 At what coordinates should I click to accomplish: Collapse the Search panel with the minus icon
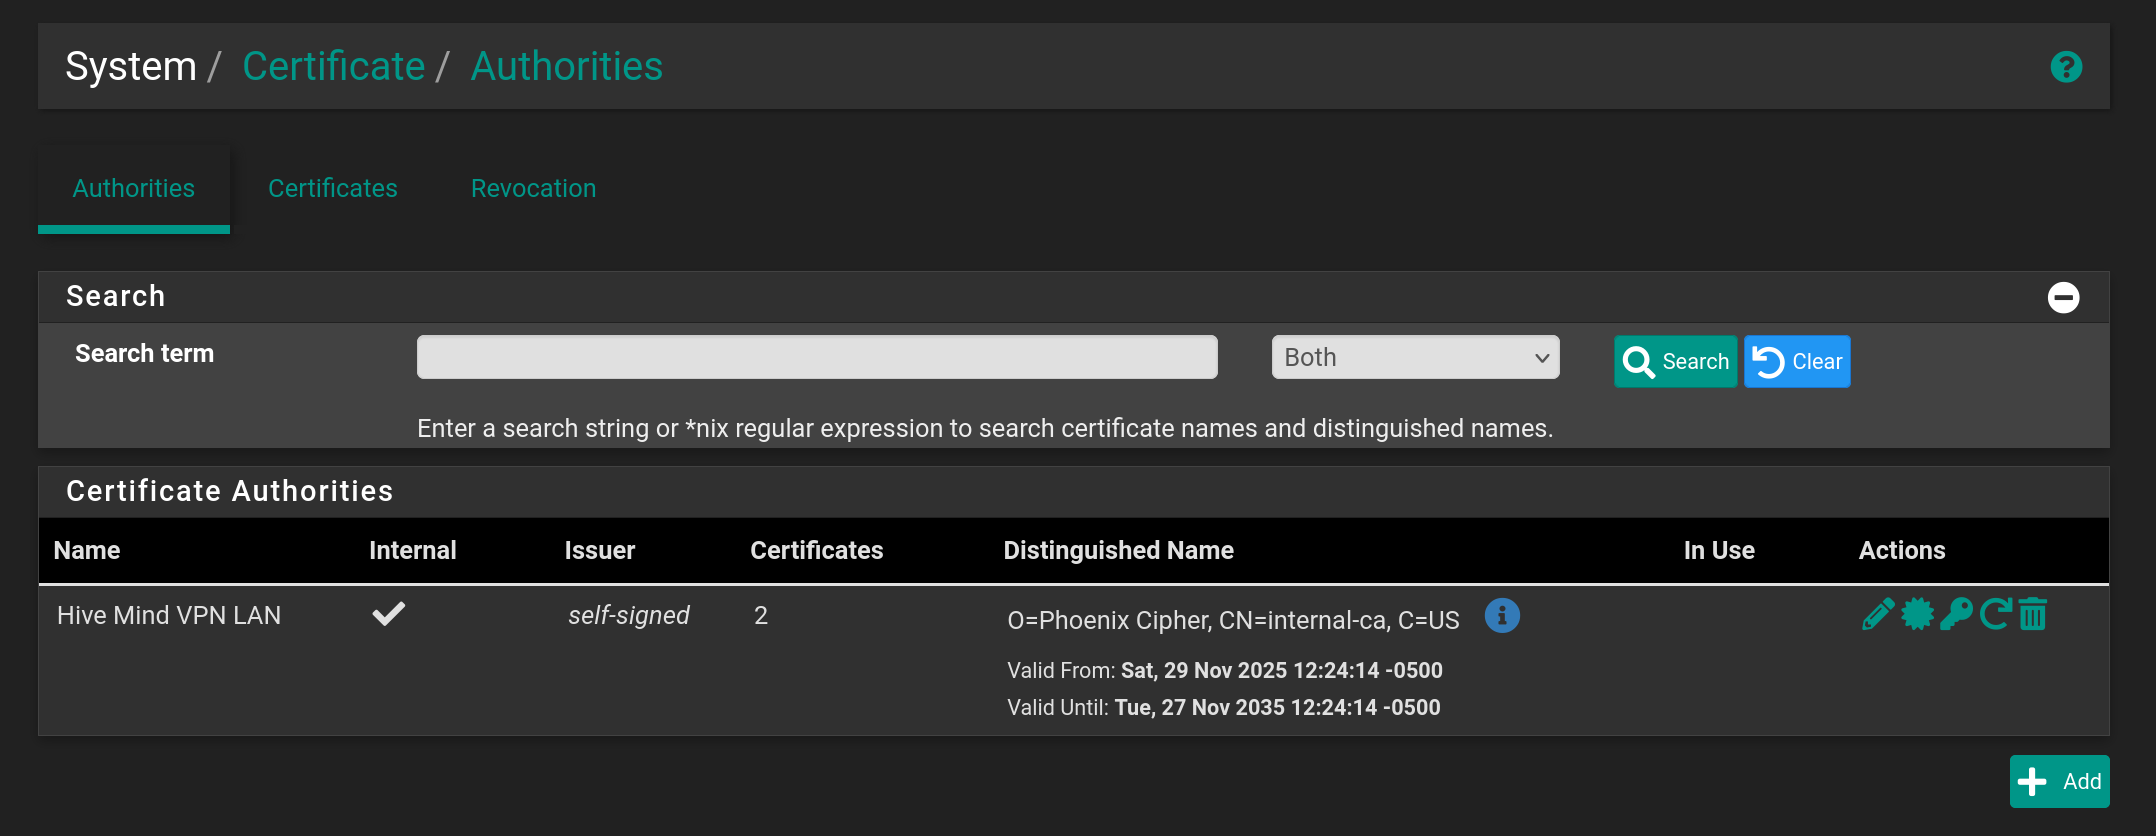(x=2062, y=297)
